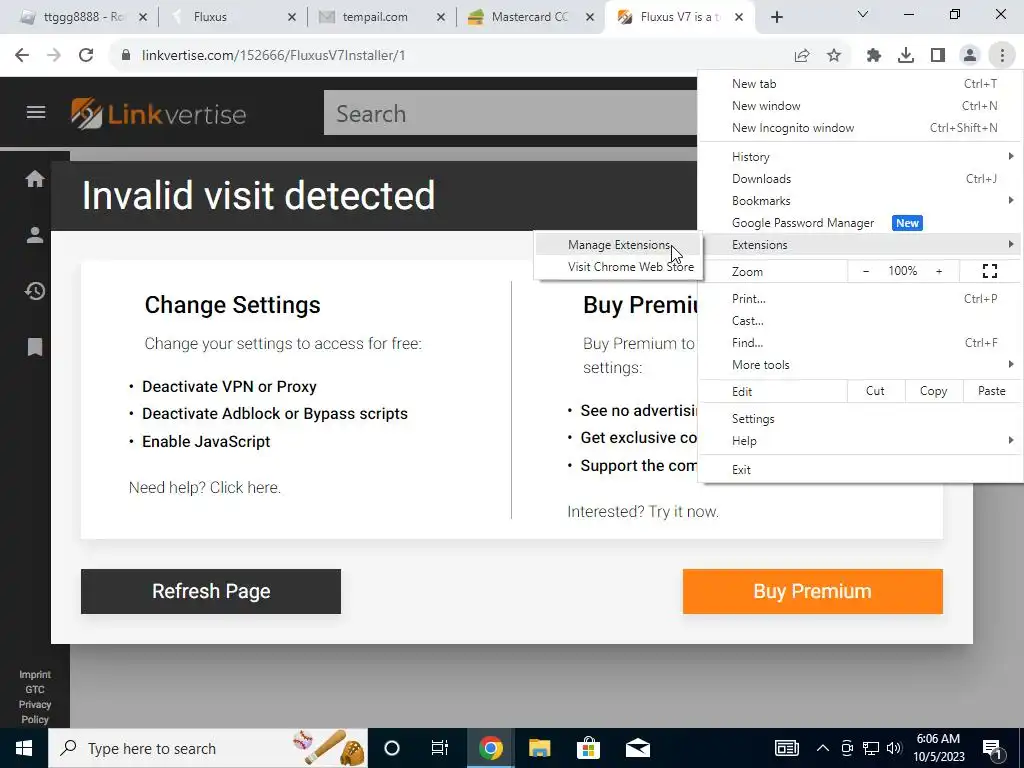Reload the page with the refresh icon
1024x768 pixels.
(86, 56)
